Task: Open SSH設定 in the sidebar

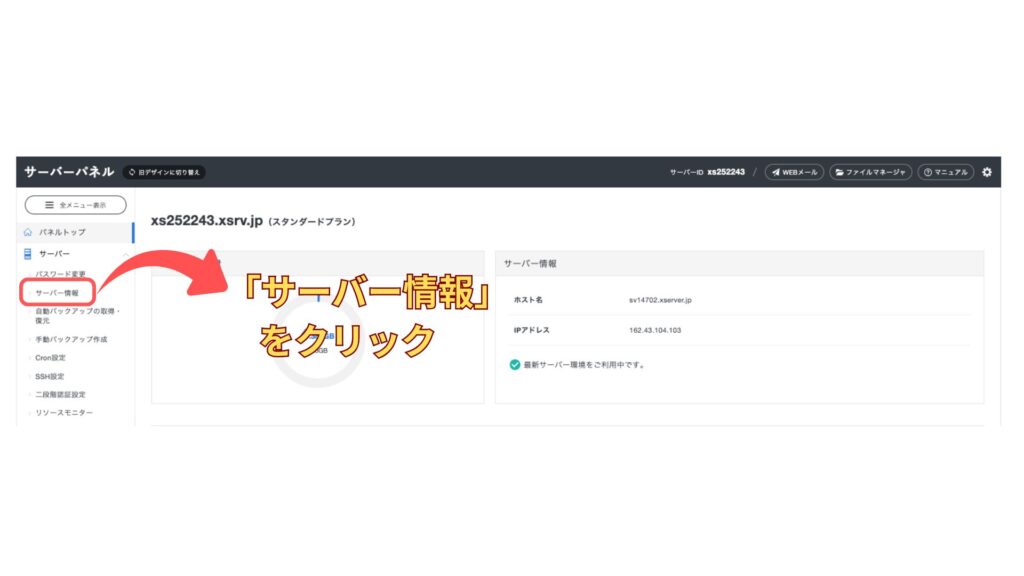Action: [49, 376]
